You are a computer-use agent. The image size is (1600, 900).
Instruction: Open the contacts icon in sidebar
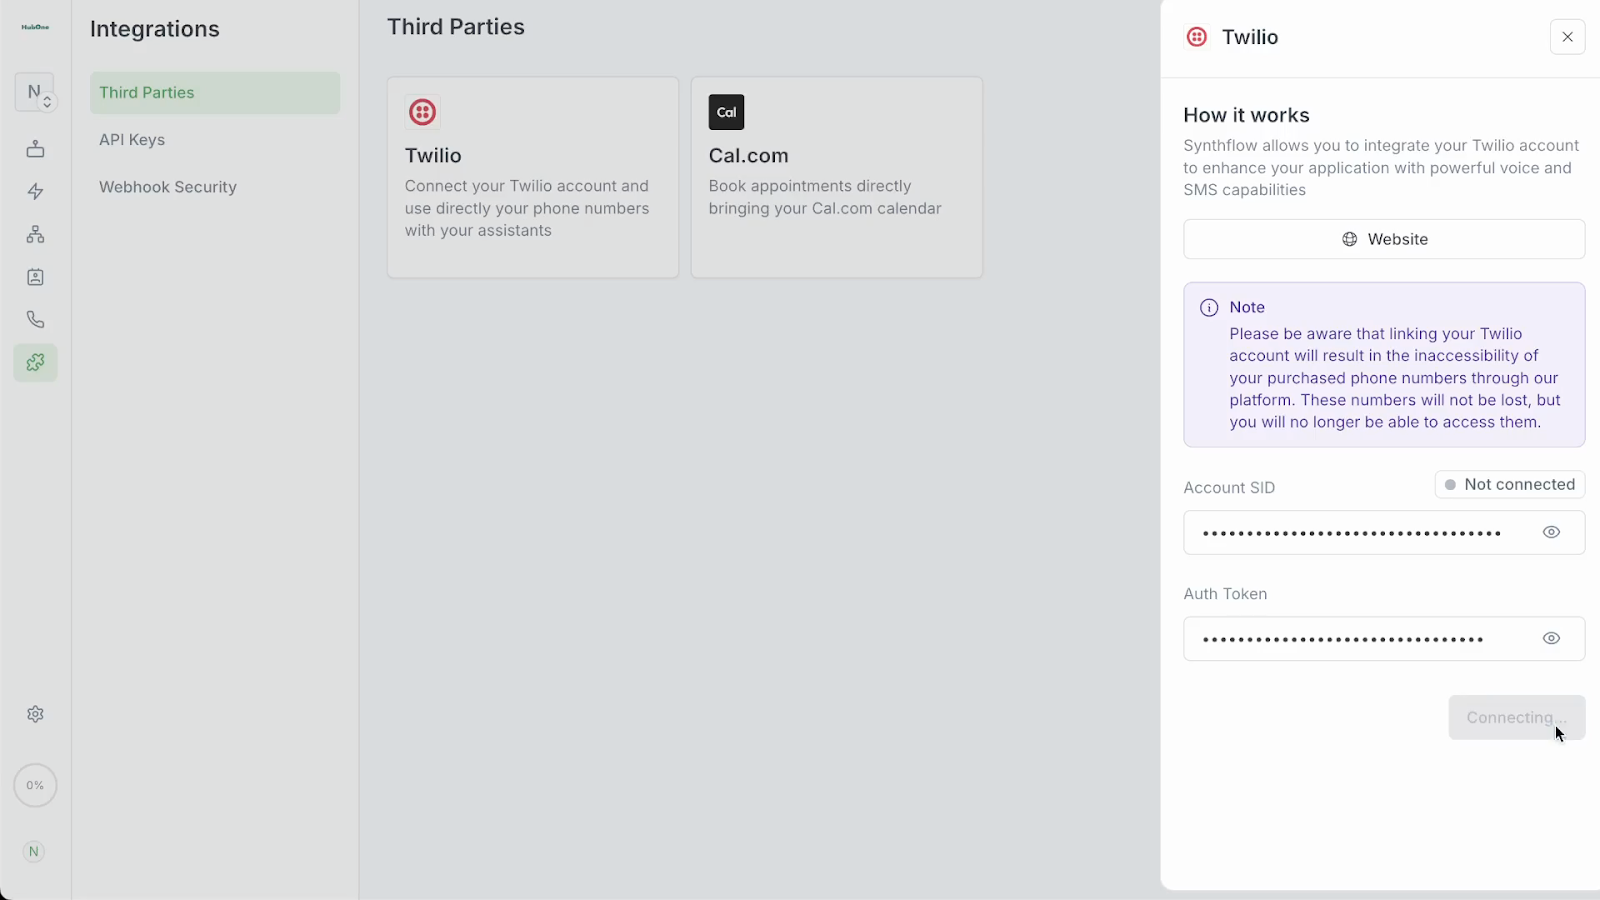(35, 277)
